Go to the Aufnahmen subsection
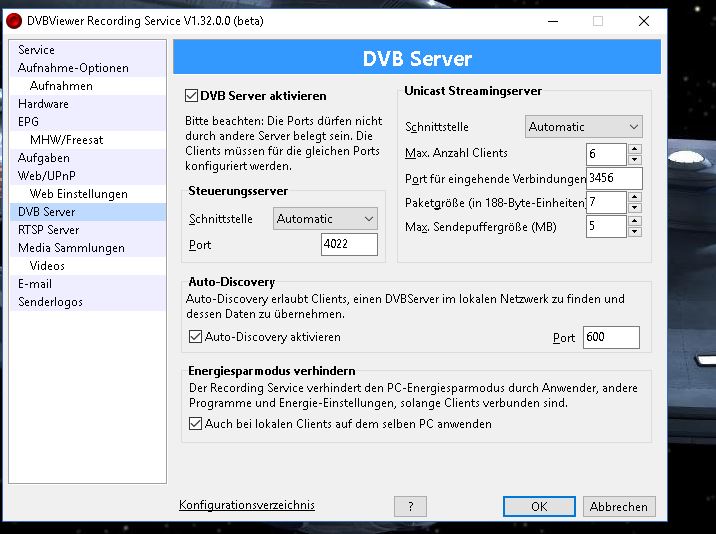This screenshot has width=716, height=534. [x=88, y=86]
